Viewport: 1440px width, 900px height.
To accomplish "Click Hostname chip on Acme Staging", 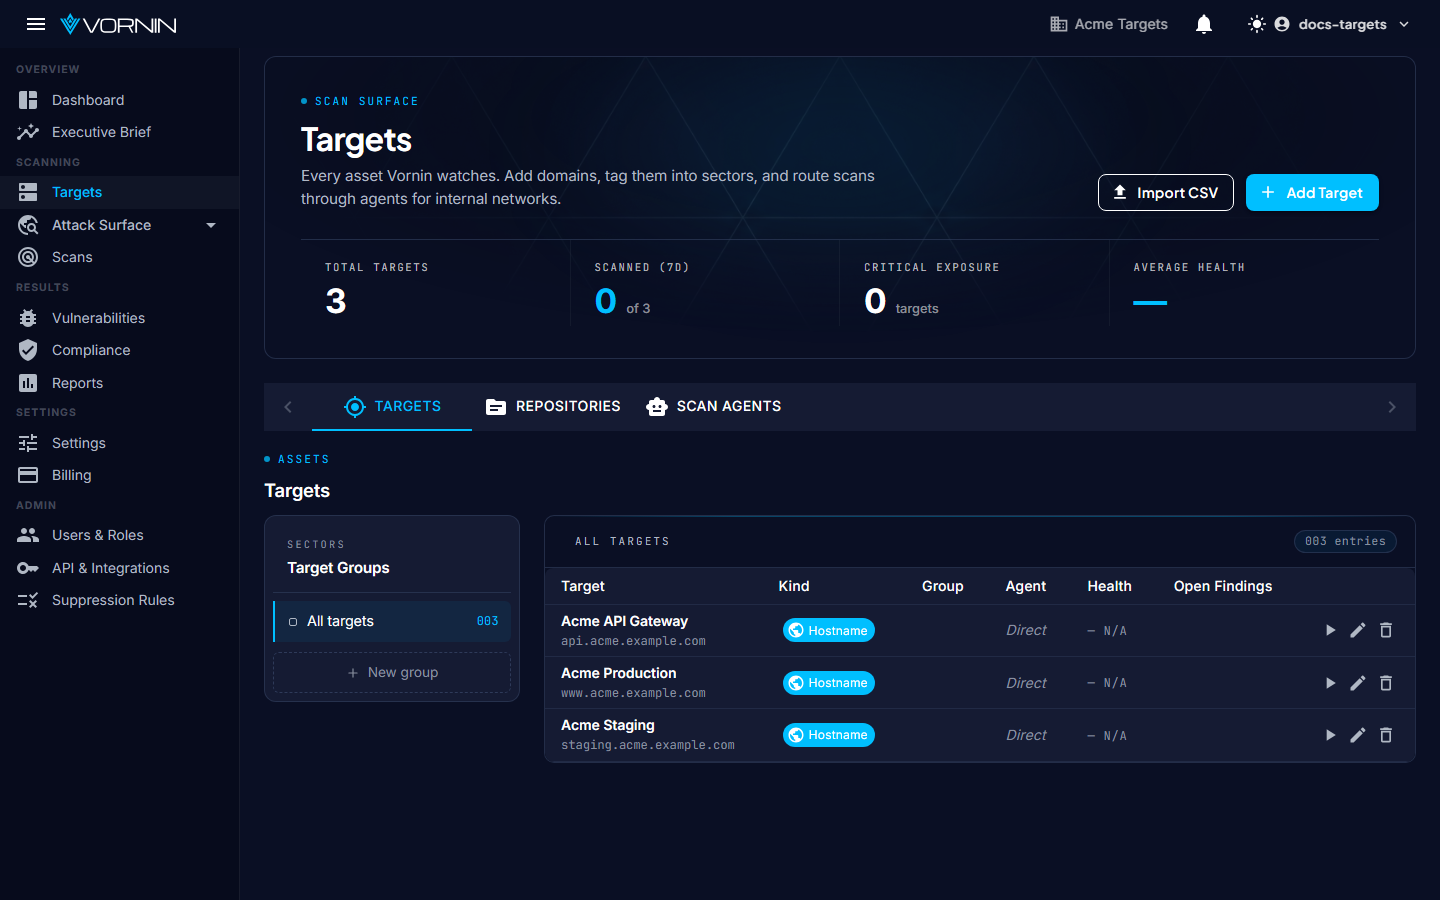I will 829,735.
